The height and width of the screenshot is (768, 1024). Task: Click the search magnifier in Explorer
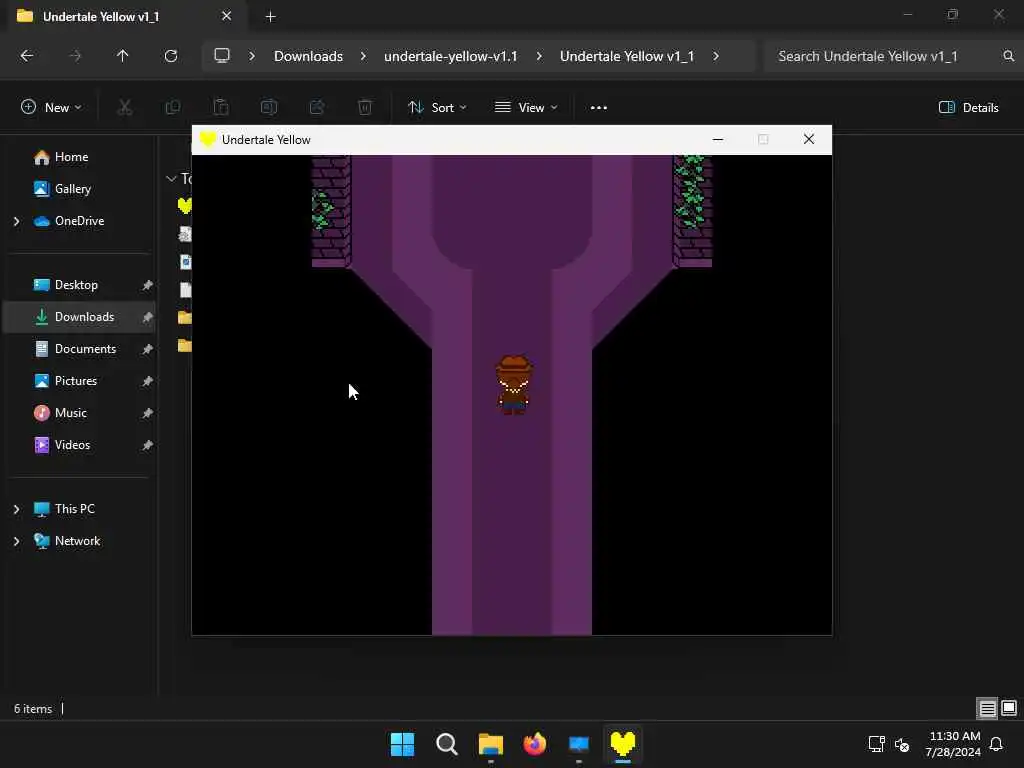click(x=1008, y=56)
